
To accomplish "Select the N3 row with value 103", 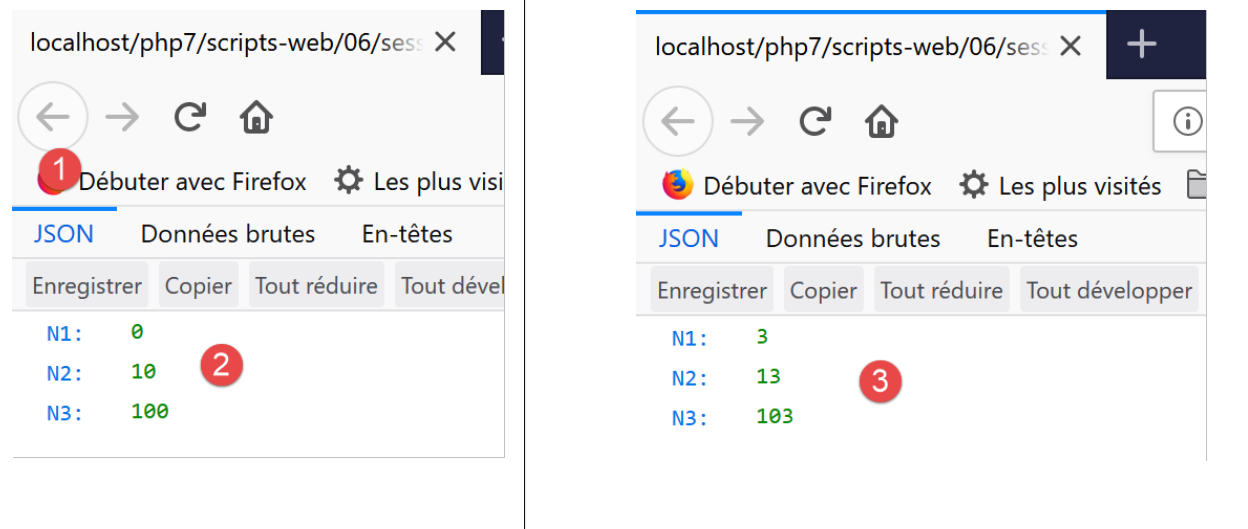I will [x=733, y=417].
